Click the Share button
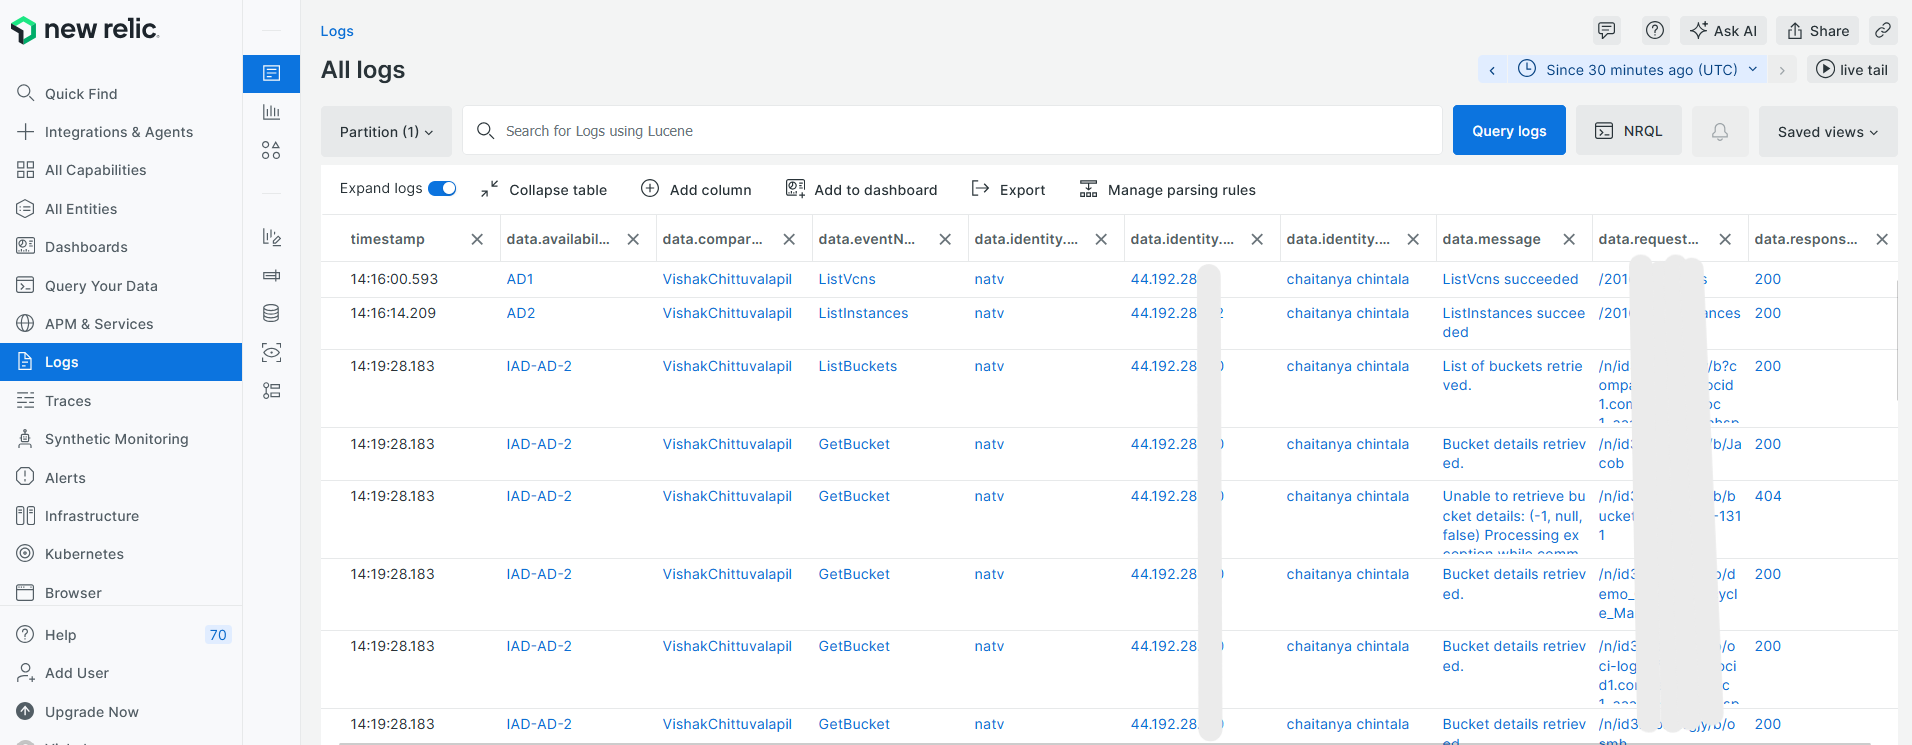1912x745 pixels. (1817, 31)
